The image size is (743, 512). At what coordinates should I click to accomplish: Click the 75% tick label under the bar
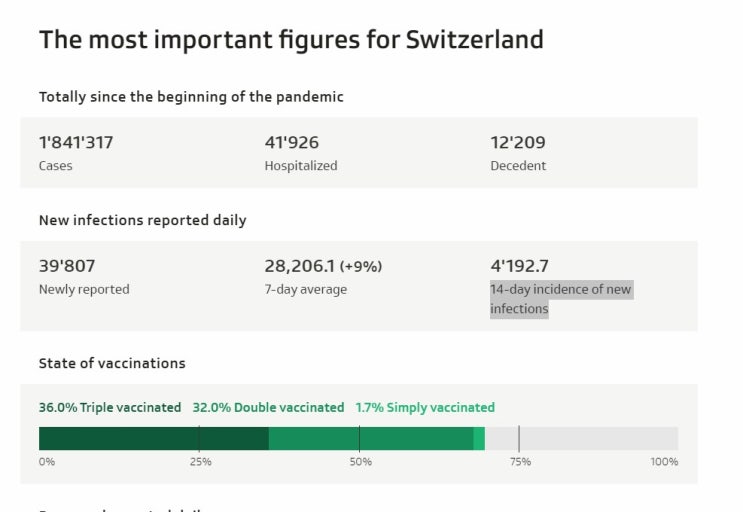click(520, 462)
